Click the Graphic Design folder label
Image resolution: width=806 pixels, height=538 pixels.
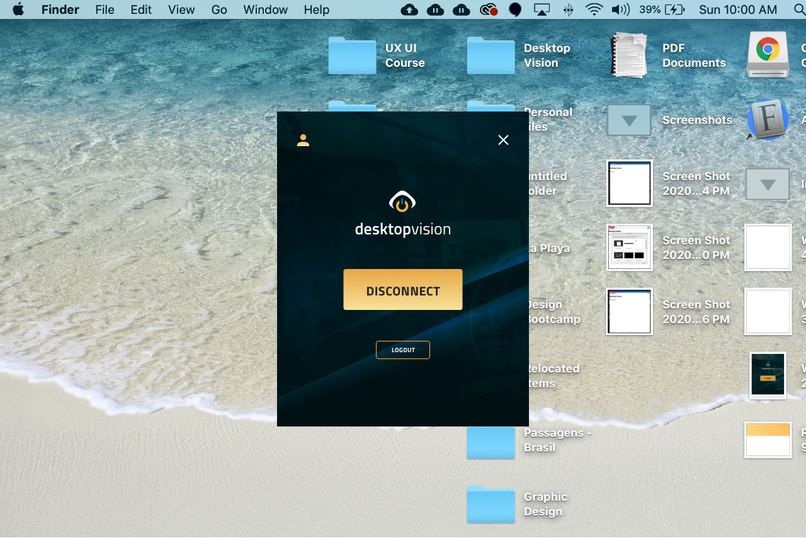(x=545, y=504)
